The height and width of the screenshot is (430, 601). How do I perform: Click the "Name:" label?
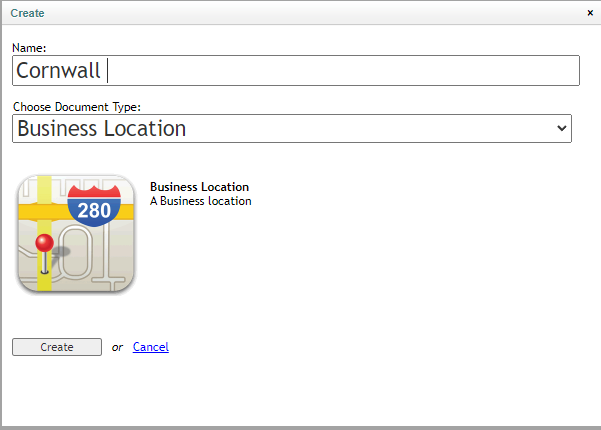point(29,48)
